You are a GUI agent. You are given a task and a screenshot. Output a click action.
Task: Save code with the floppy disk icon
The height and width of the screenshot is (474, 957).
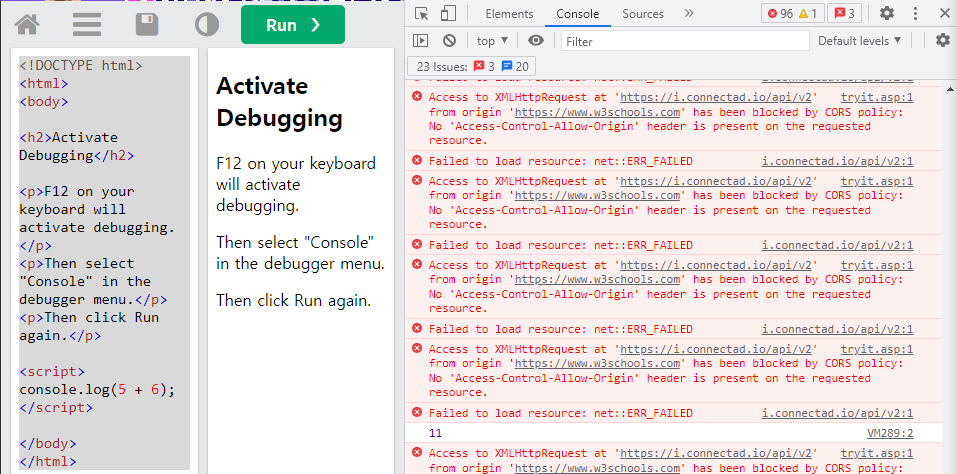pyautogui.click(x=146, y=25)
